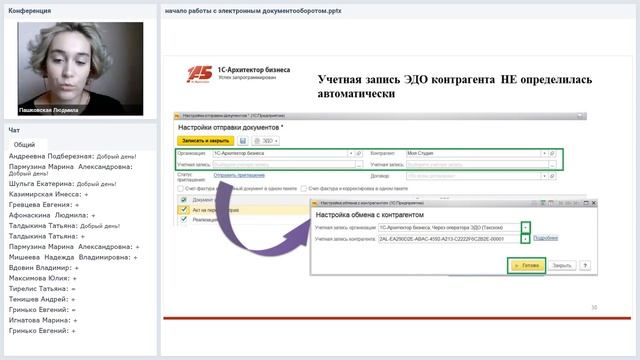
Task: Click the presenter webcam video thumbnail
Action: pyautogui.click(x=80, y=69)
